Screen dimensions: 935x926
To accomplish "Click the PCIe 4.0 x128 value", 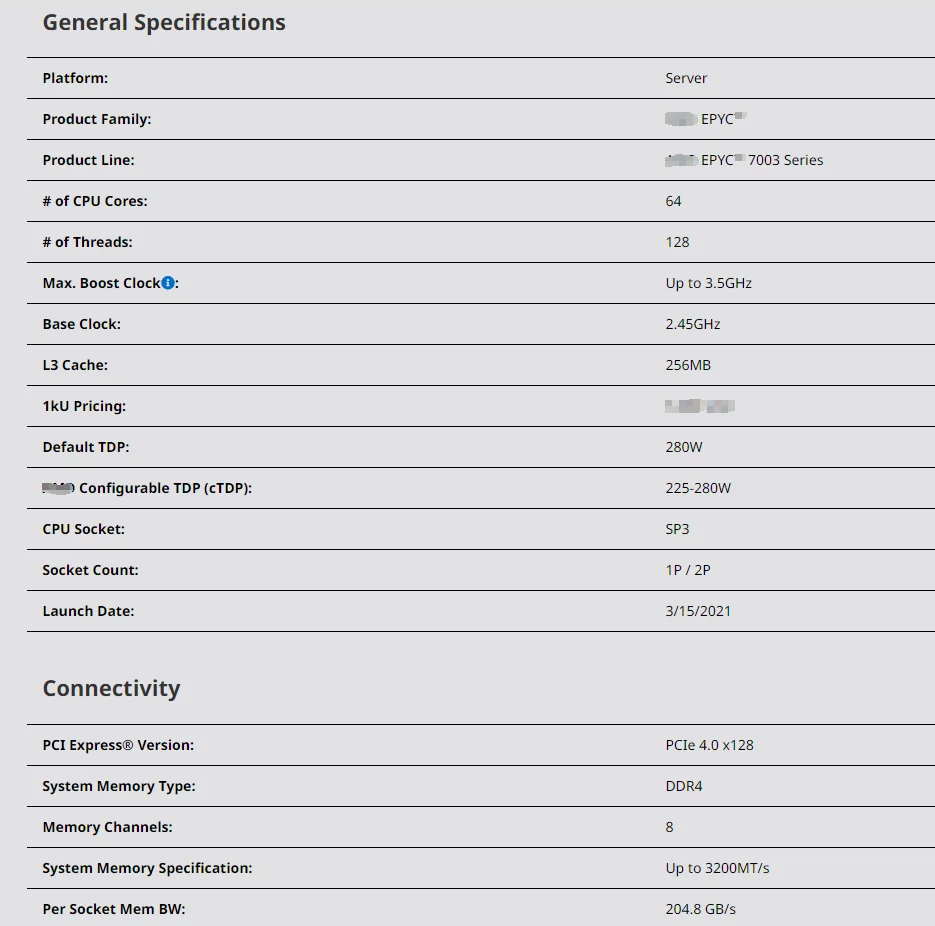I will [710, 745].
